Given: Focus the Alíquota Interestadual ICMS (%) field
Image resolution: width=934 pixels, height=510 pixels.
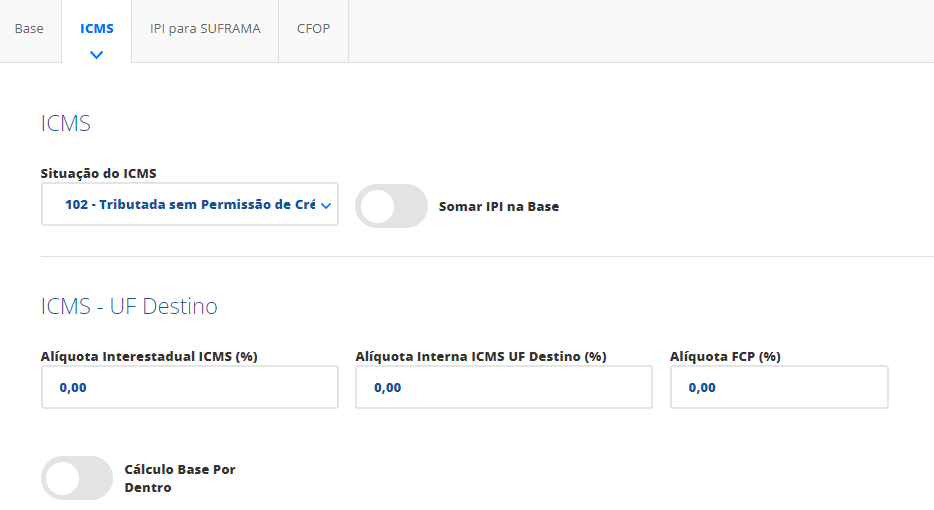Looking at the screenshot, I should (x=190, y=387).
